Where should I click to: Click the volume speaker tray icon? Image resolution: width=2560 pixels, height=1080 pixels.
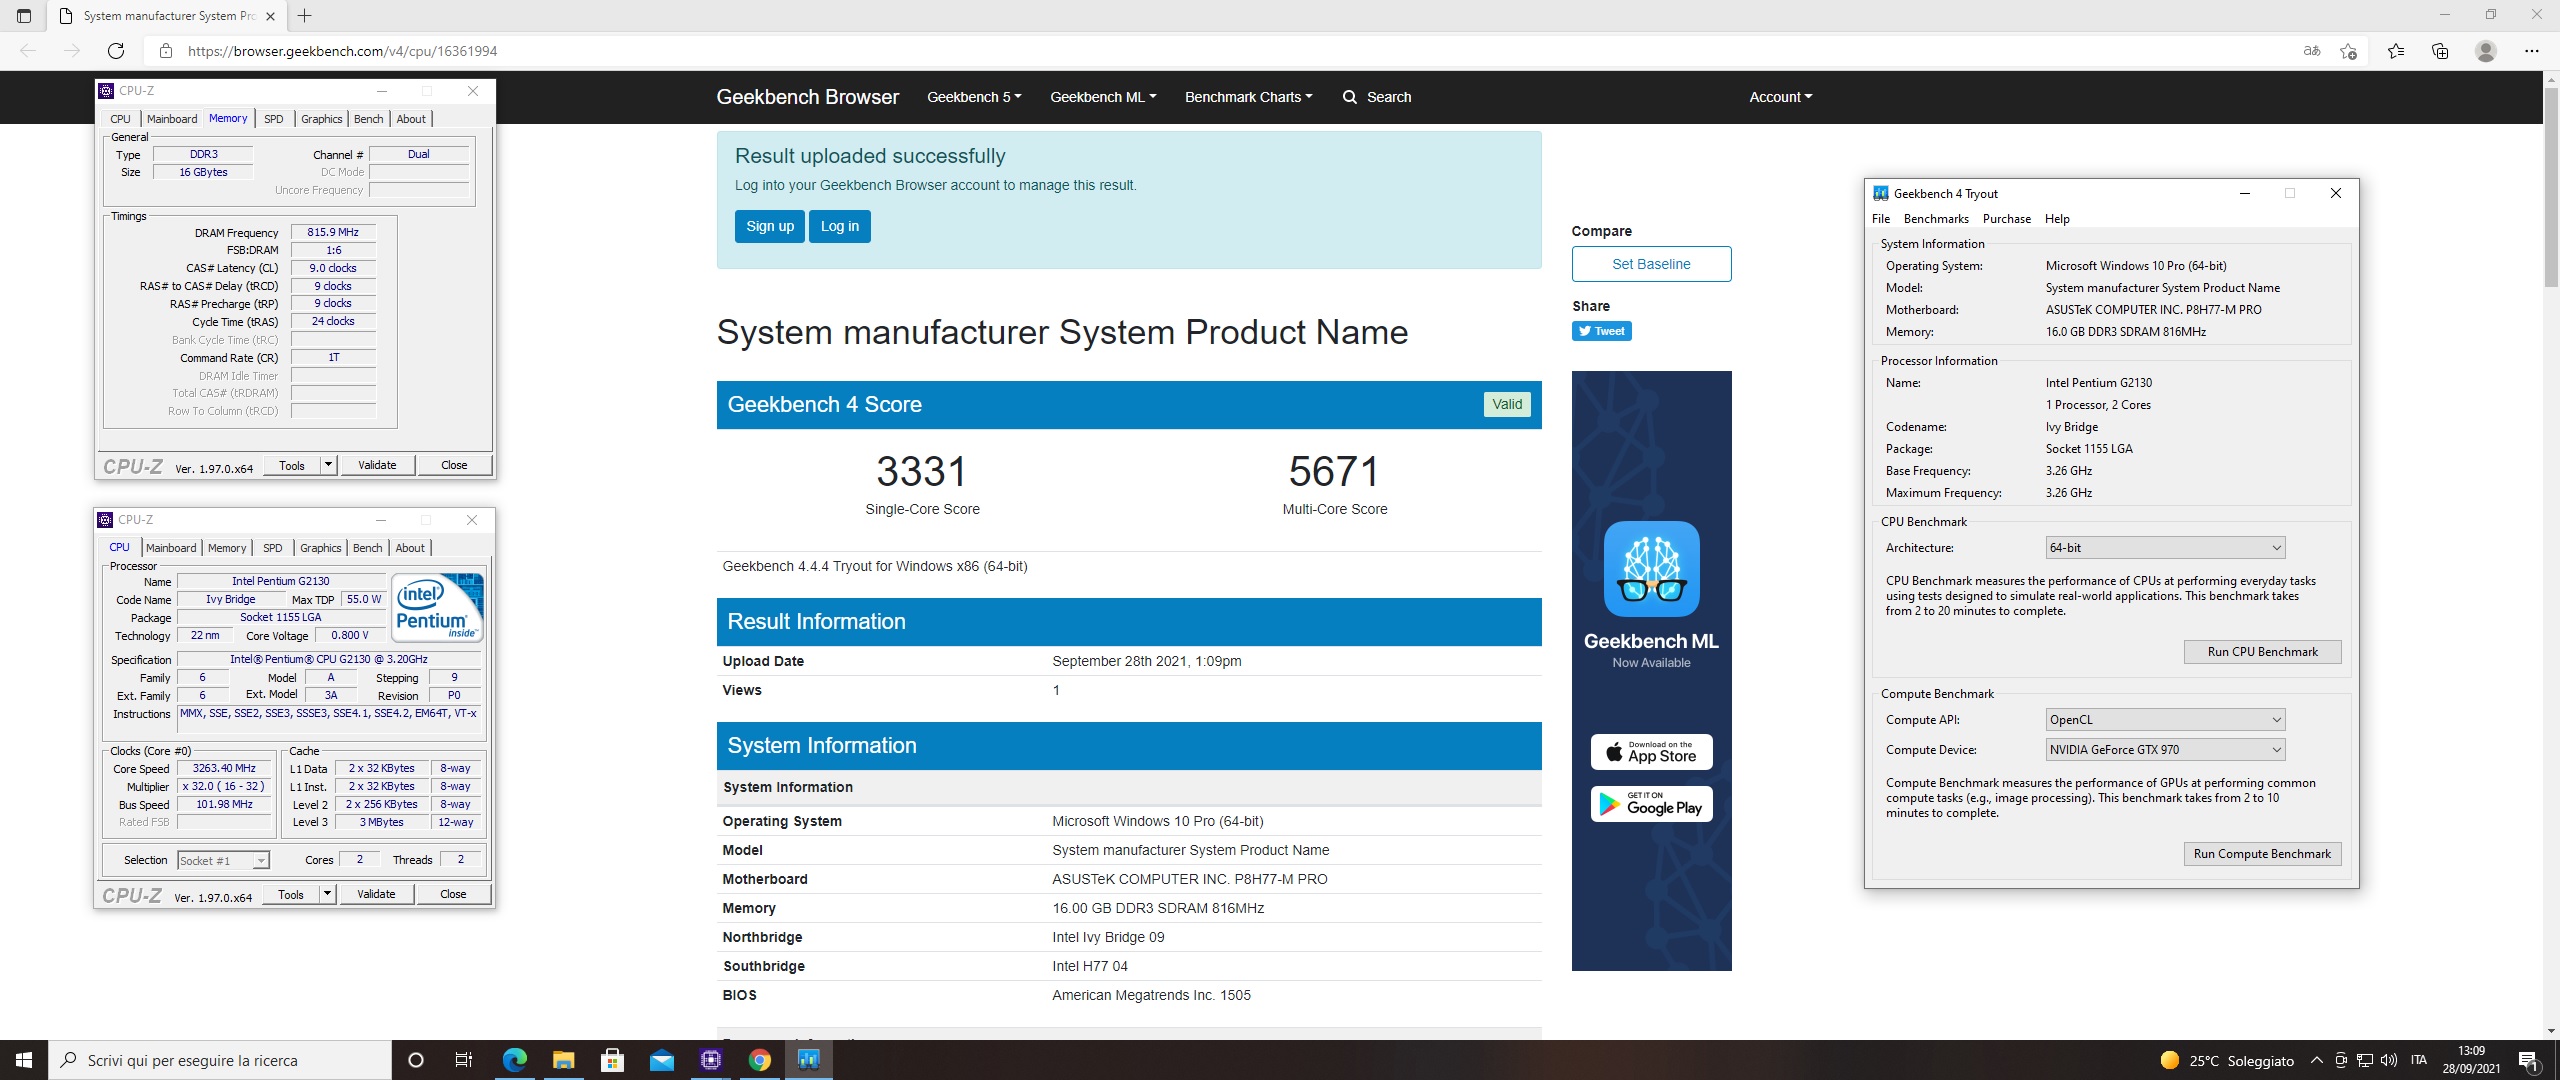point(2389,1060)
